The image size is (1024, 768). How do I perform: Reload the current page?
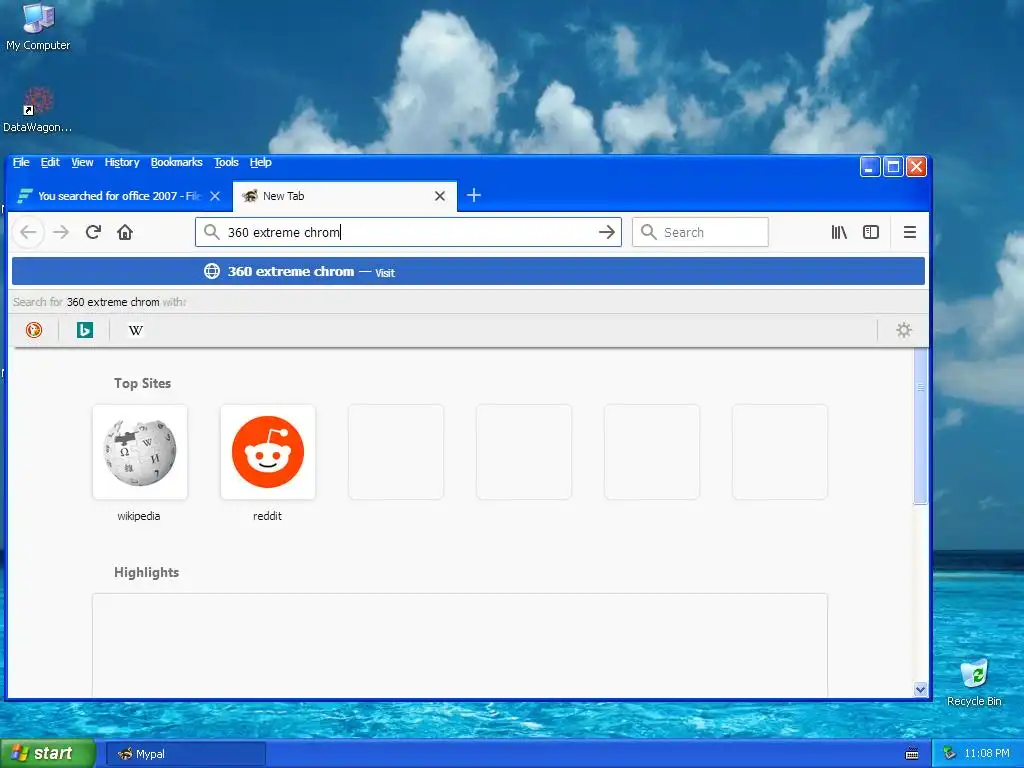coord(93,232)
